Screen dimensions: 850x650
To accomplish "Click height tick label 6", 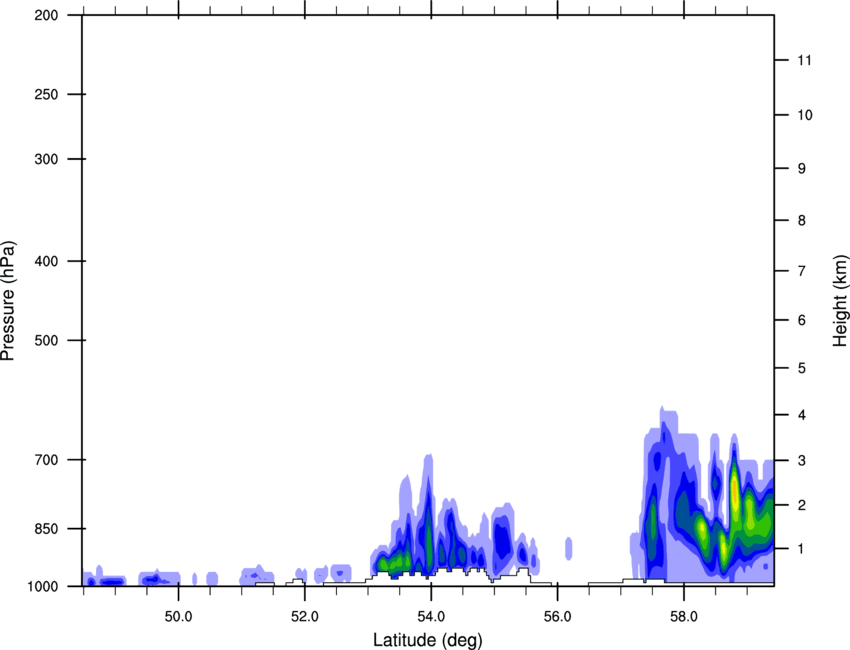I will click(x=802, y=320).
